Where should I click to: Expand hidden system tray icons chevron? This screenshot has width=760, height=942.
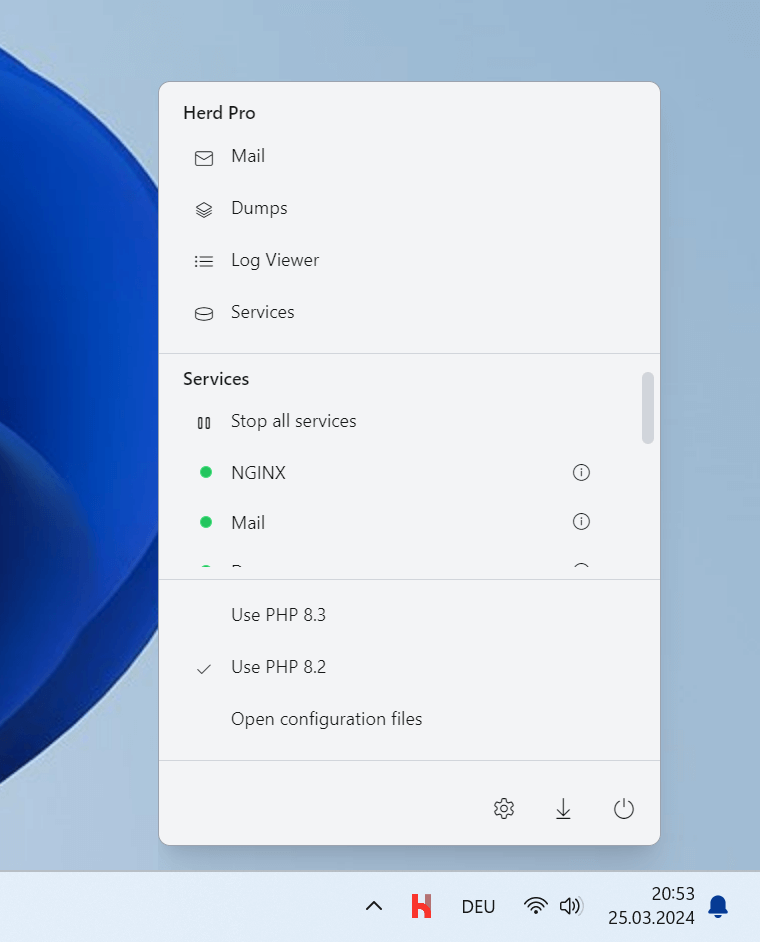pyautogui.click(x=374, y=906)
